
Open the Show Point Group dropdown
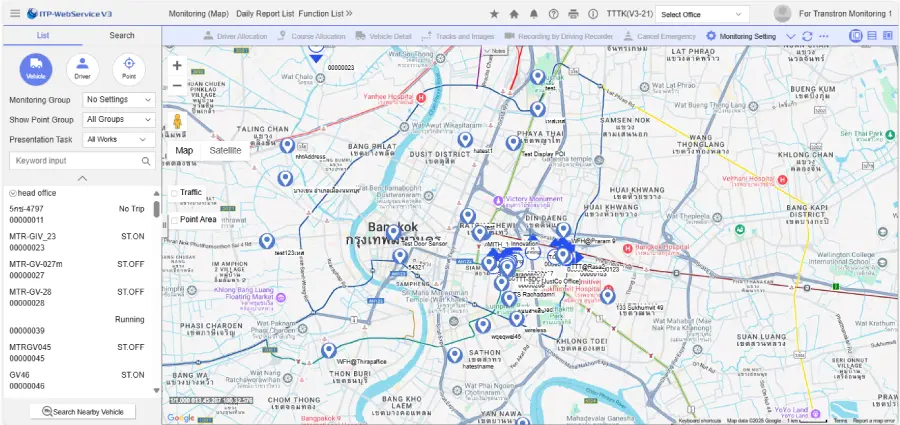tap(119, 119)
